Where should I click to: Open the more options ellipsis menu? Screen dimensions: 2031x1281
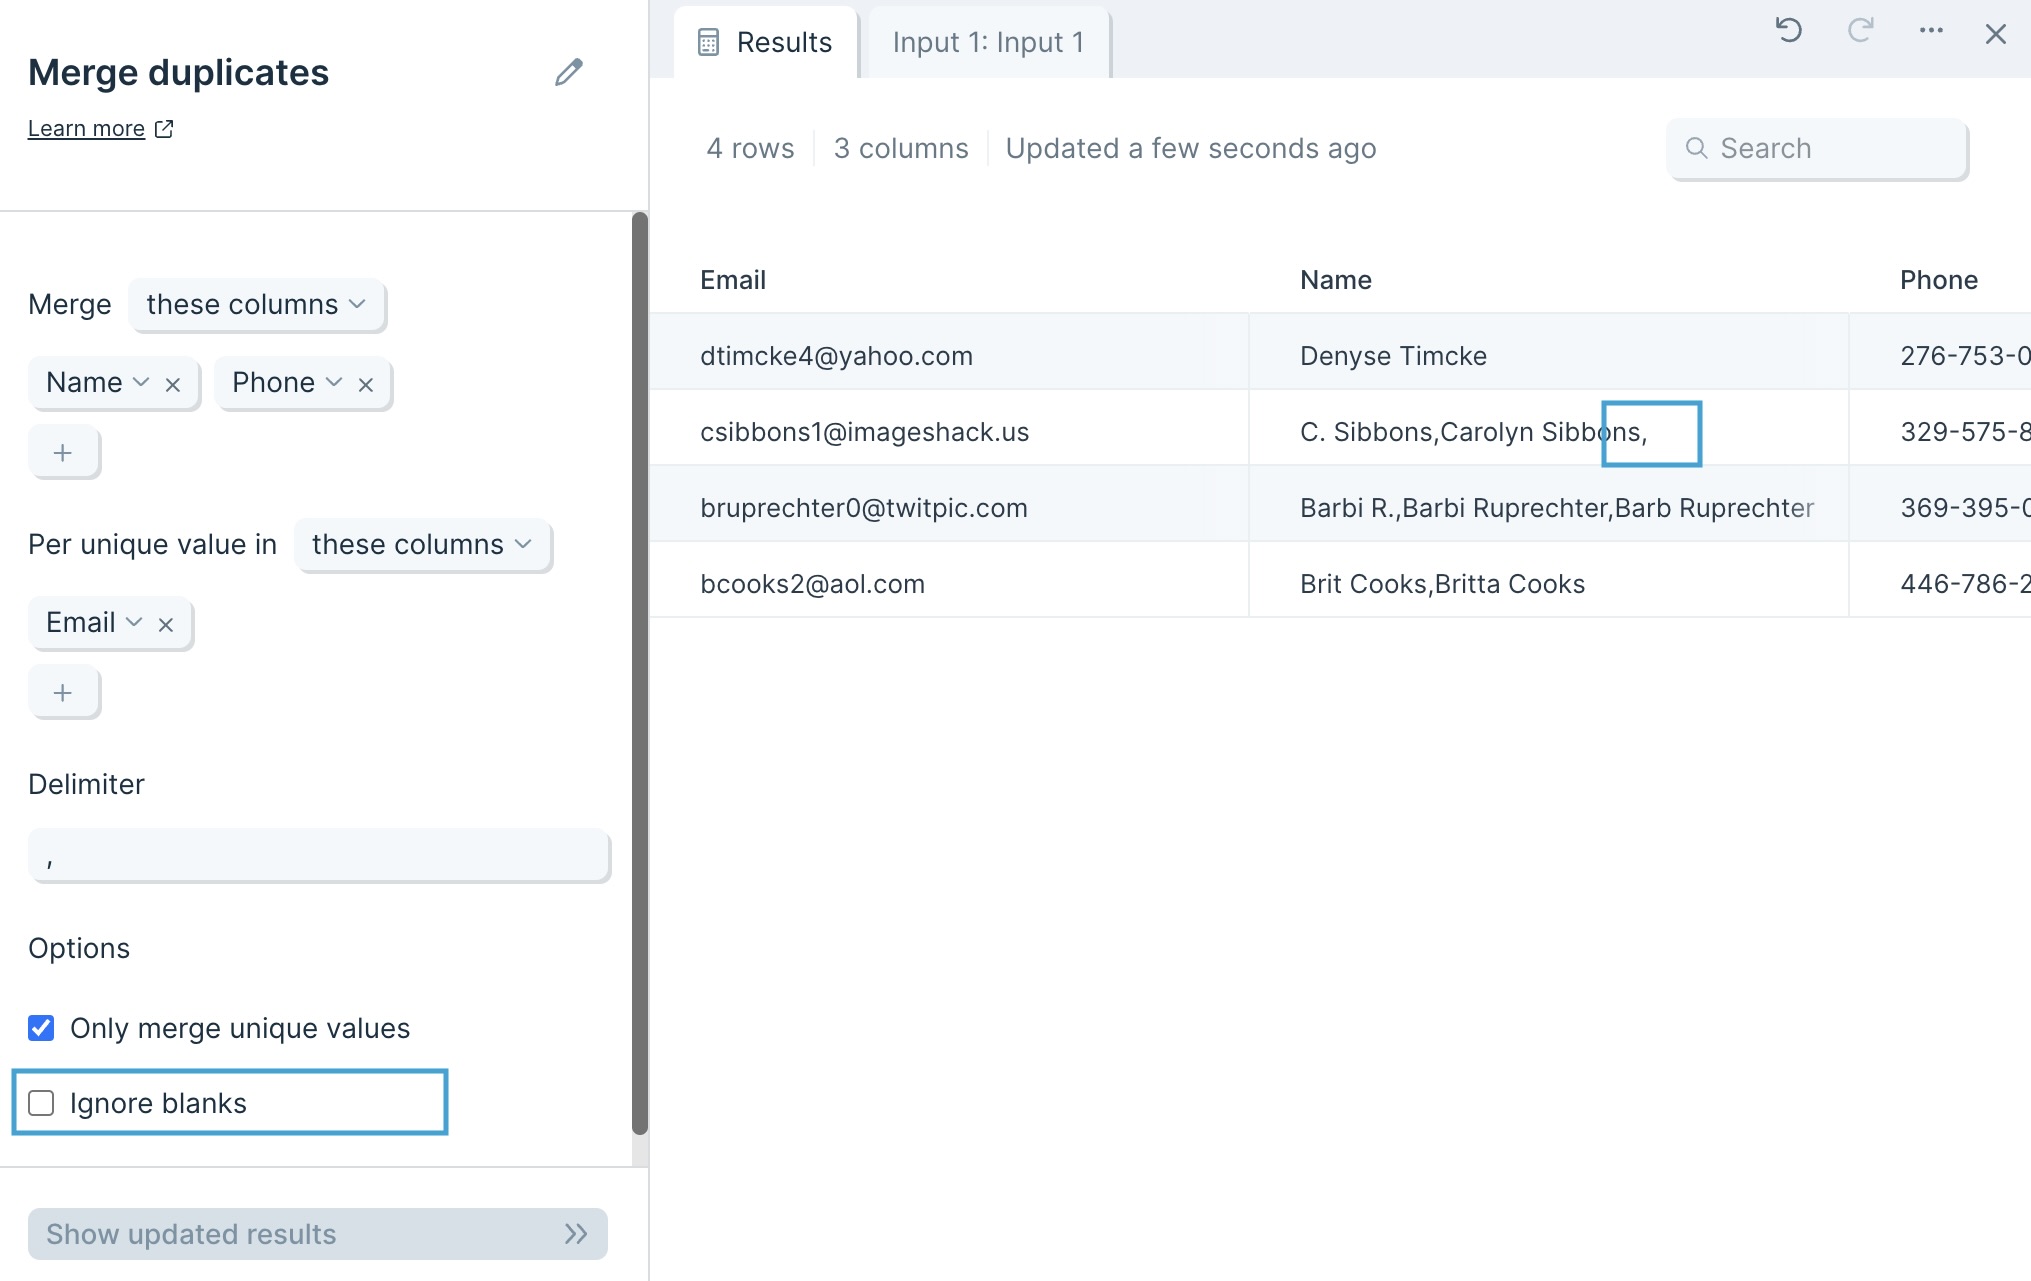tap(1931, 31)
